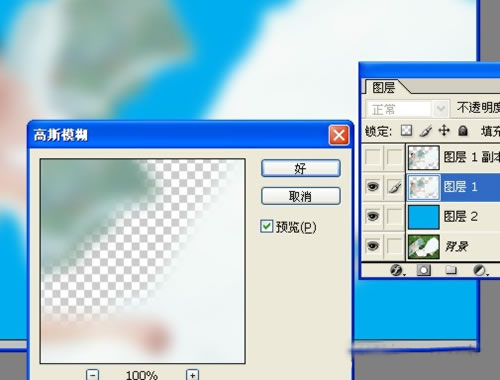Uncheck the 预览(P) checkbox
Screen dimensions: 500x380
coord(266,226)
